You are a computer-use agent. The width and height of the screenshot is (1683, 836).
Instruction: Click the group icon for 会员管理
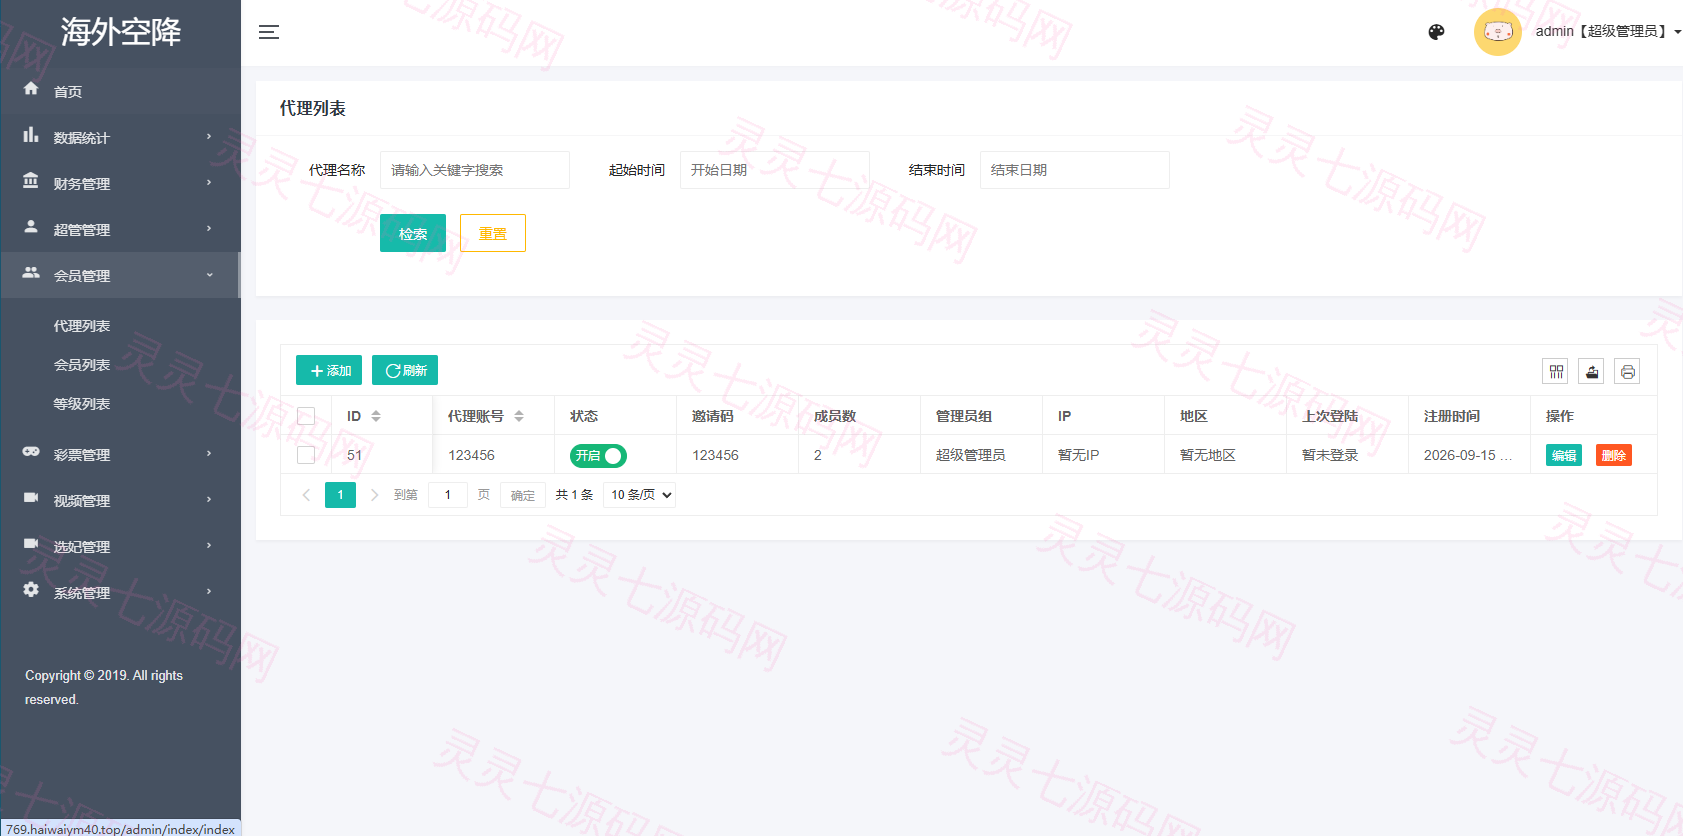click(31, 273)
